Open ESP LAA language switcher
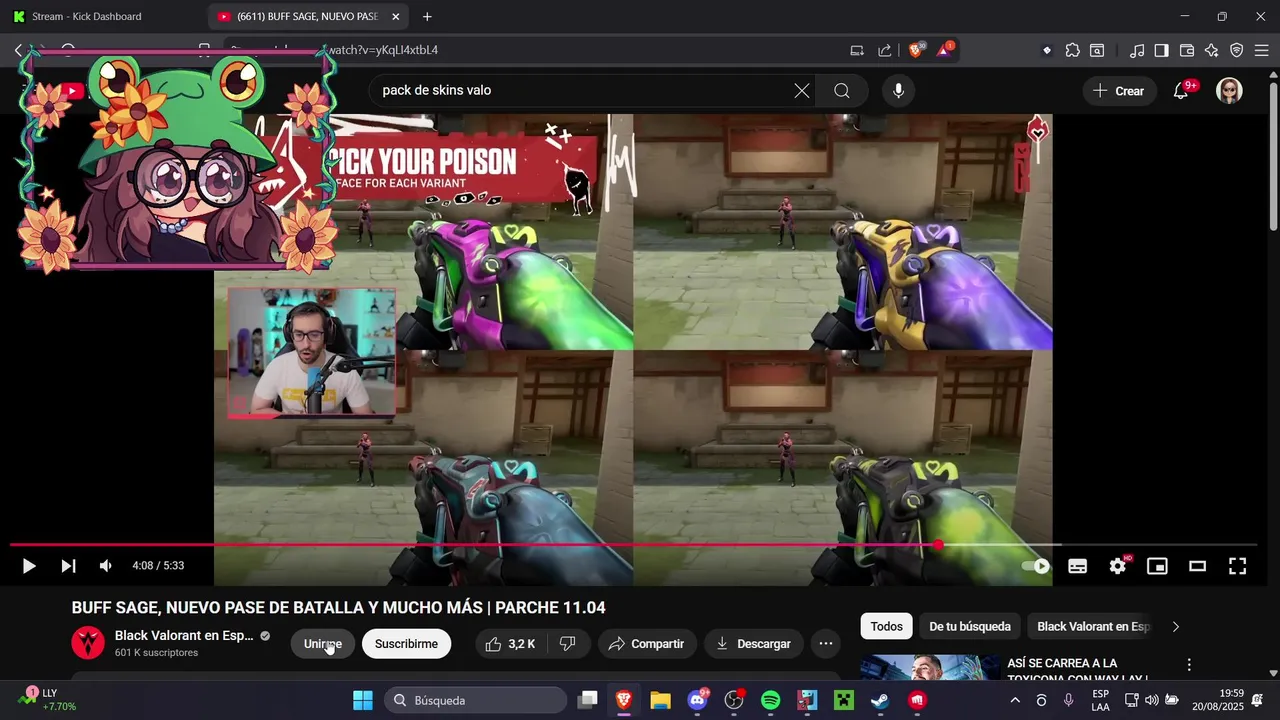The width and height of the screenshot is (1280, 720). point(1100,700)
